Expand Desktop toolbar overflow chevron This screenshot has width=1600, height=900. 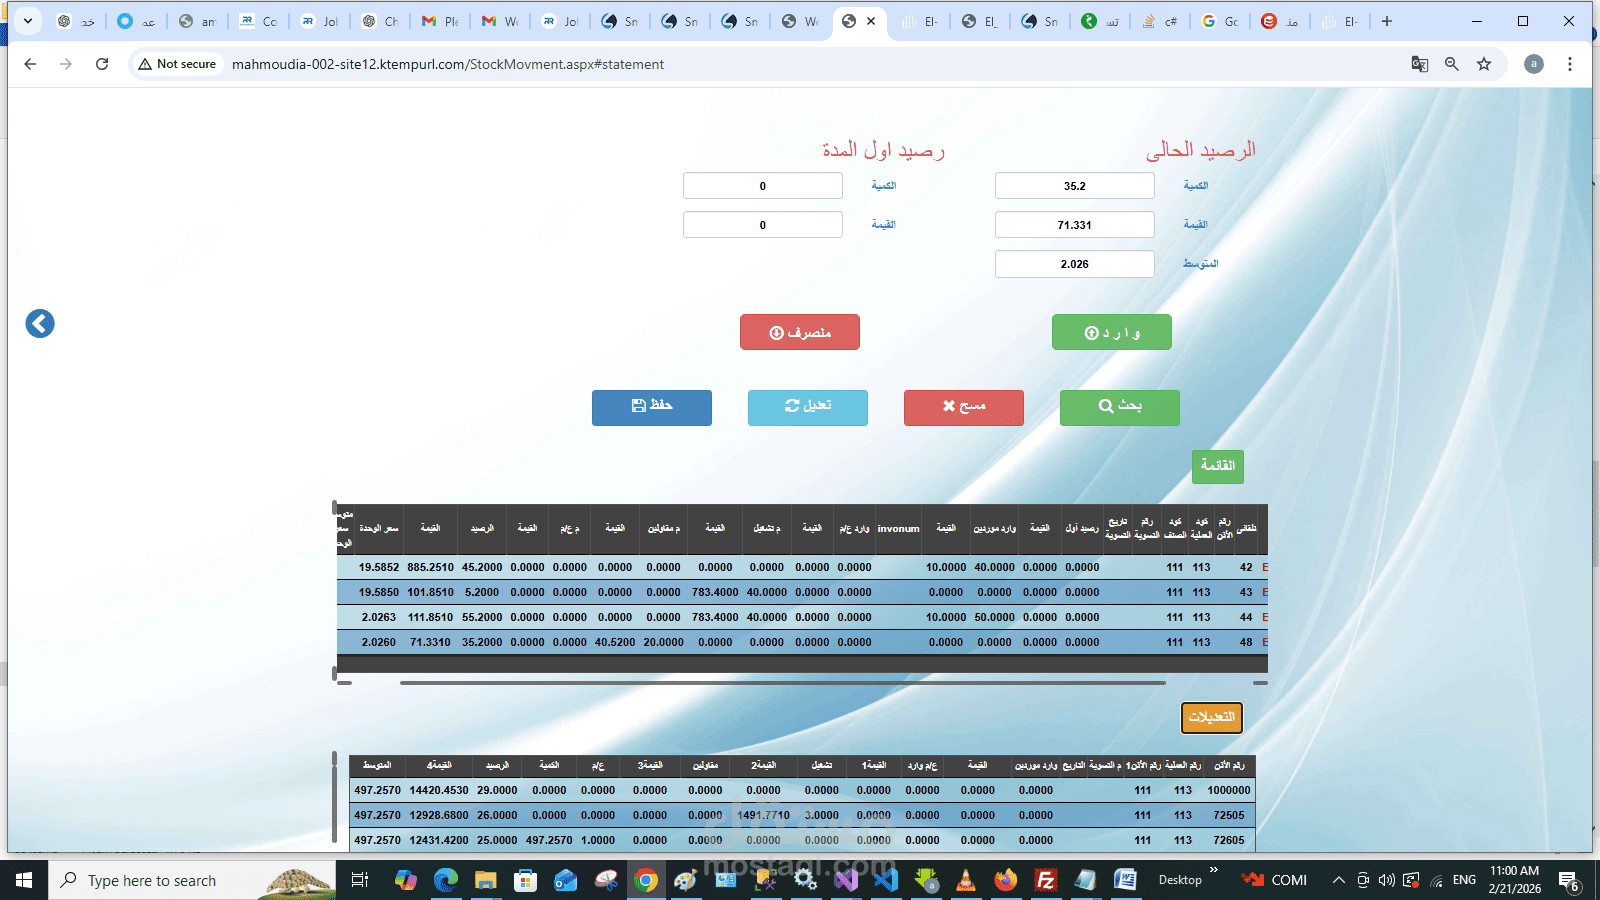click(1214, 871)
